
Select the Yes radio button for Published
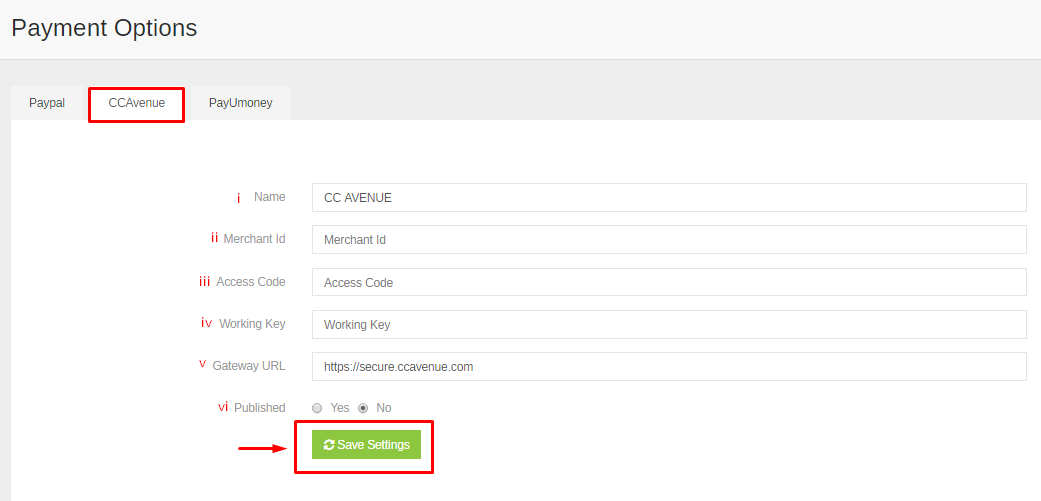click(x=317, y=408)
